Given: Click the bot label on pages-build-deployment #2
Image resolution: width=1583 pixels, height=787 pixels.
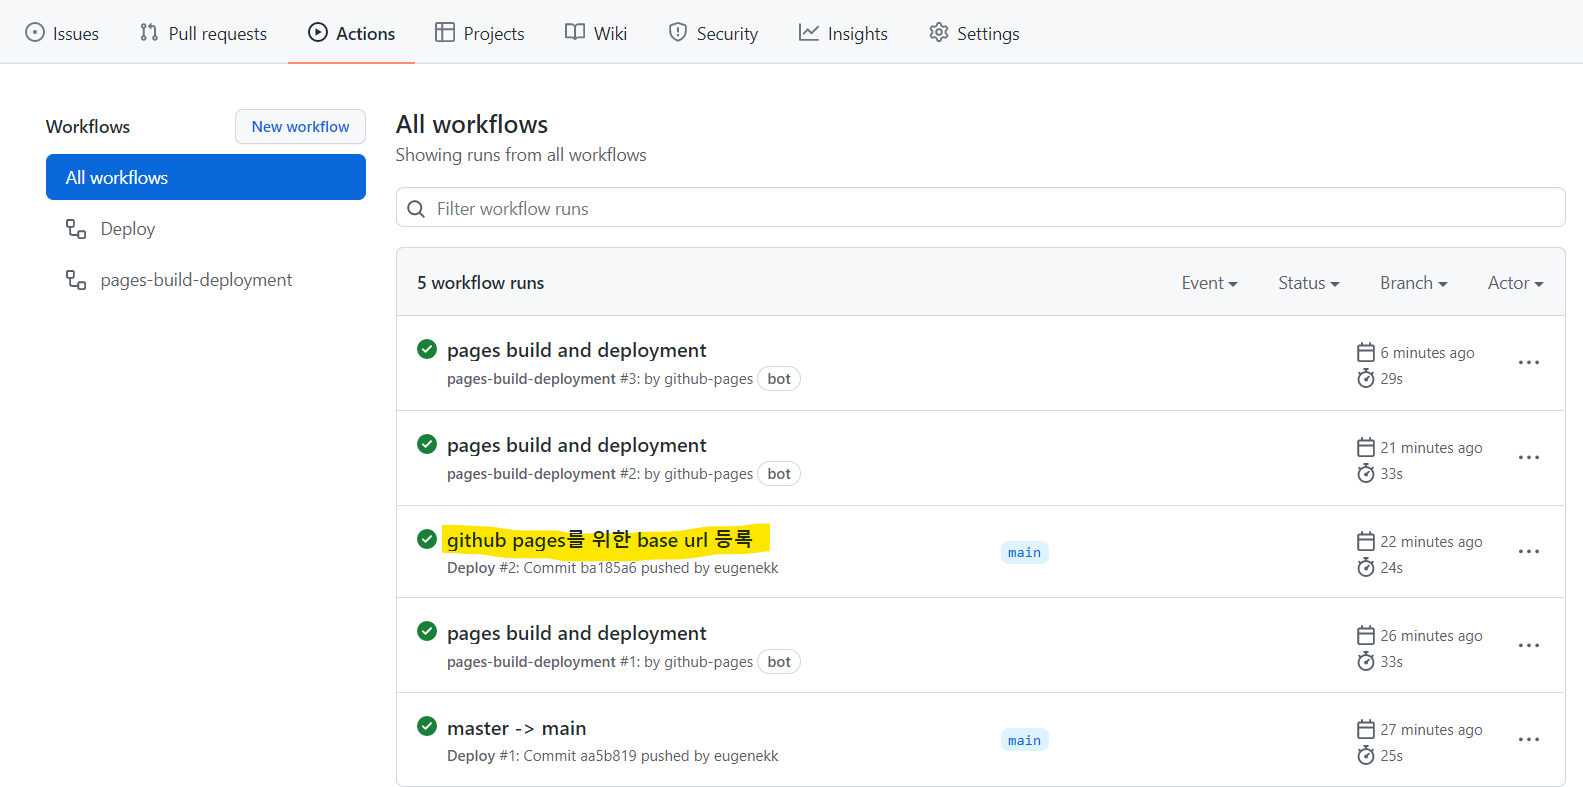Looking at the screenshot, I should (779, 474).
